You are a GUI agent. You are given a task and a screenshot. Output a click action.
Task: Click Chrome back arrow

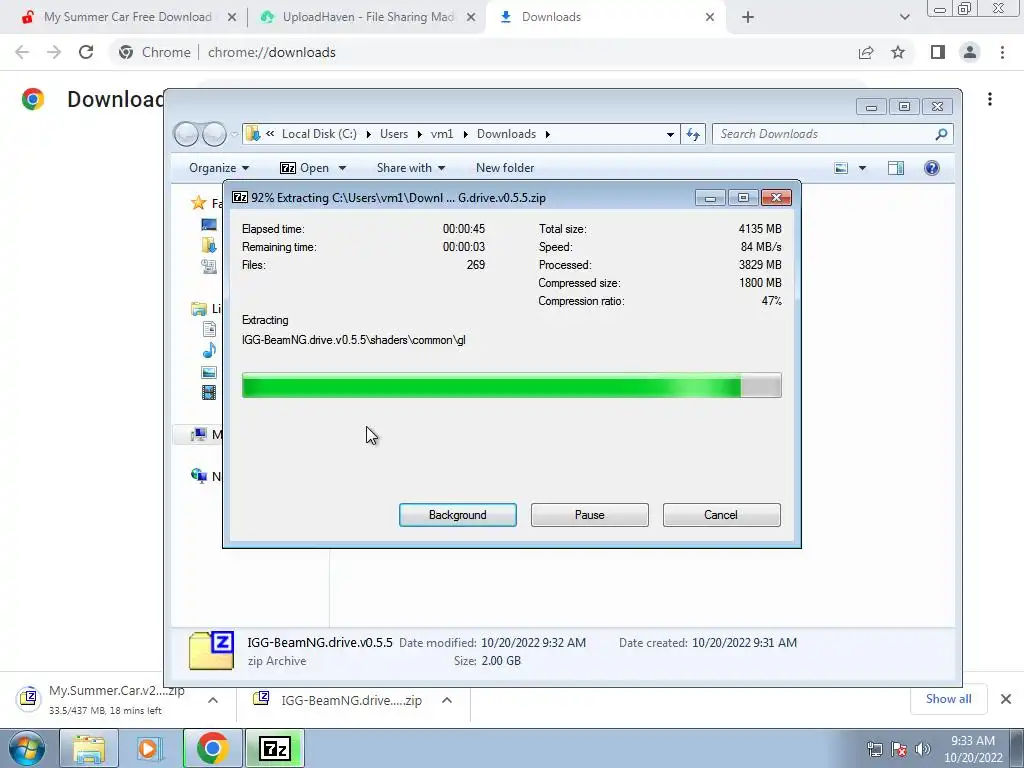22,52
